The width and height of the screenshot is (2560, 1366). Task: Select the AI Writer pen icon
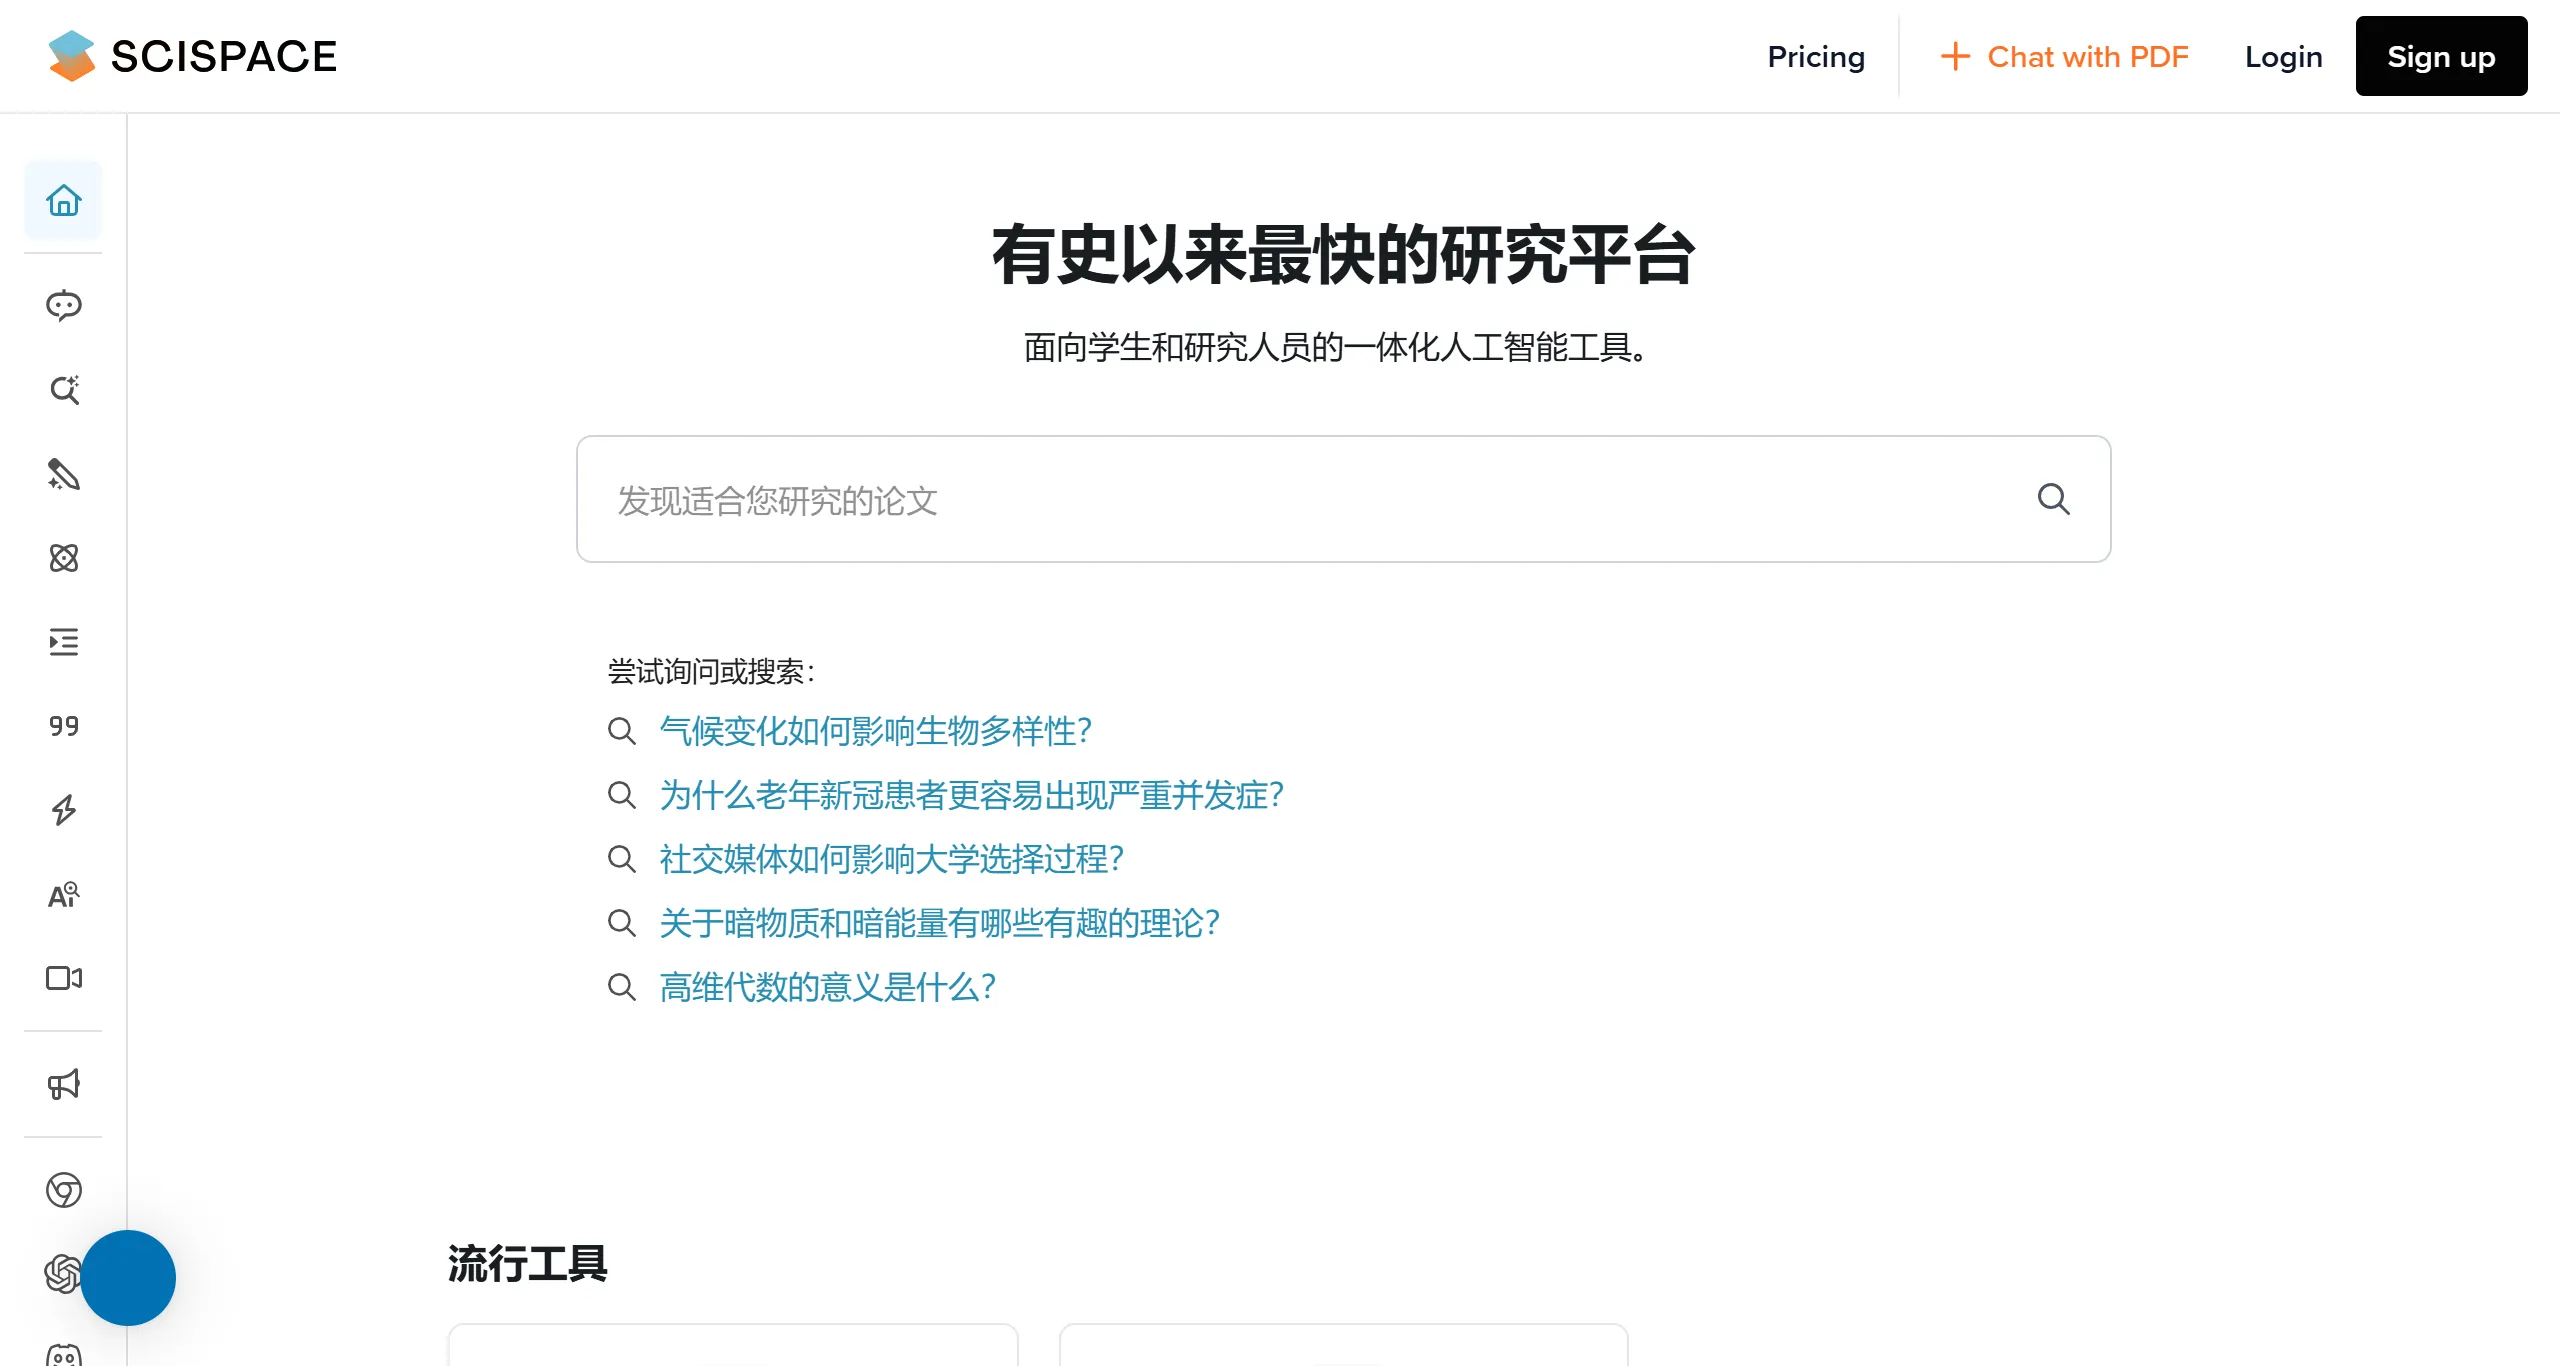click(63, 475)
